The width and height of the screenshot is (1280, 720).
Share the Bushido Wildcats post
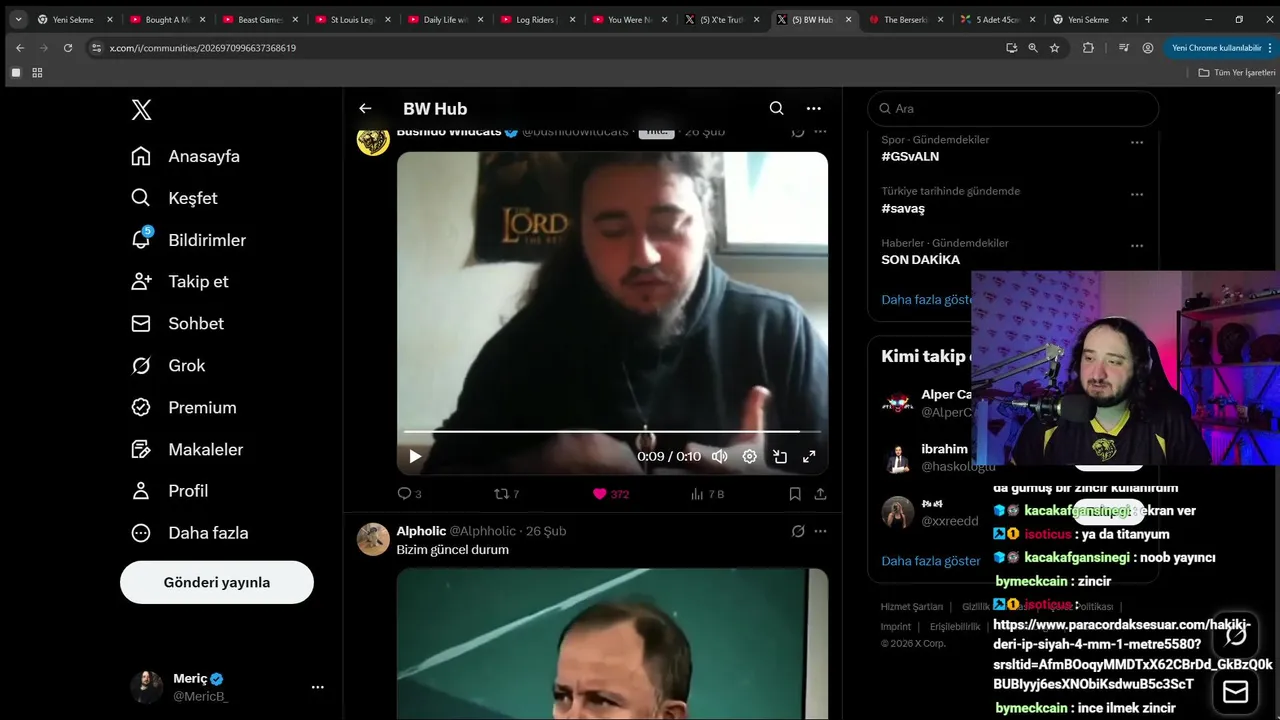click(x=821, y=494)
